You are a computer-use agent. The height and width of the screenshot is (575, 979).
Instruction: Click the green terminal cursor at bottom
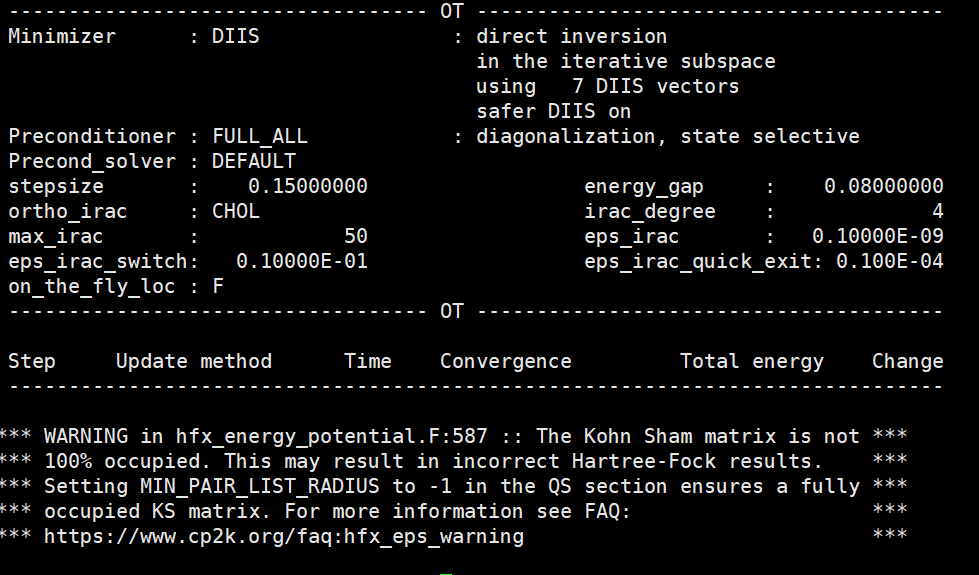tap(446, 572)
